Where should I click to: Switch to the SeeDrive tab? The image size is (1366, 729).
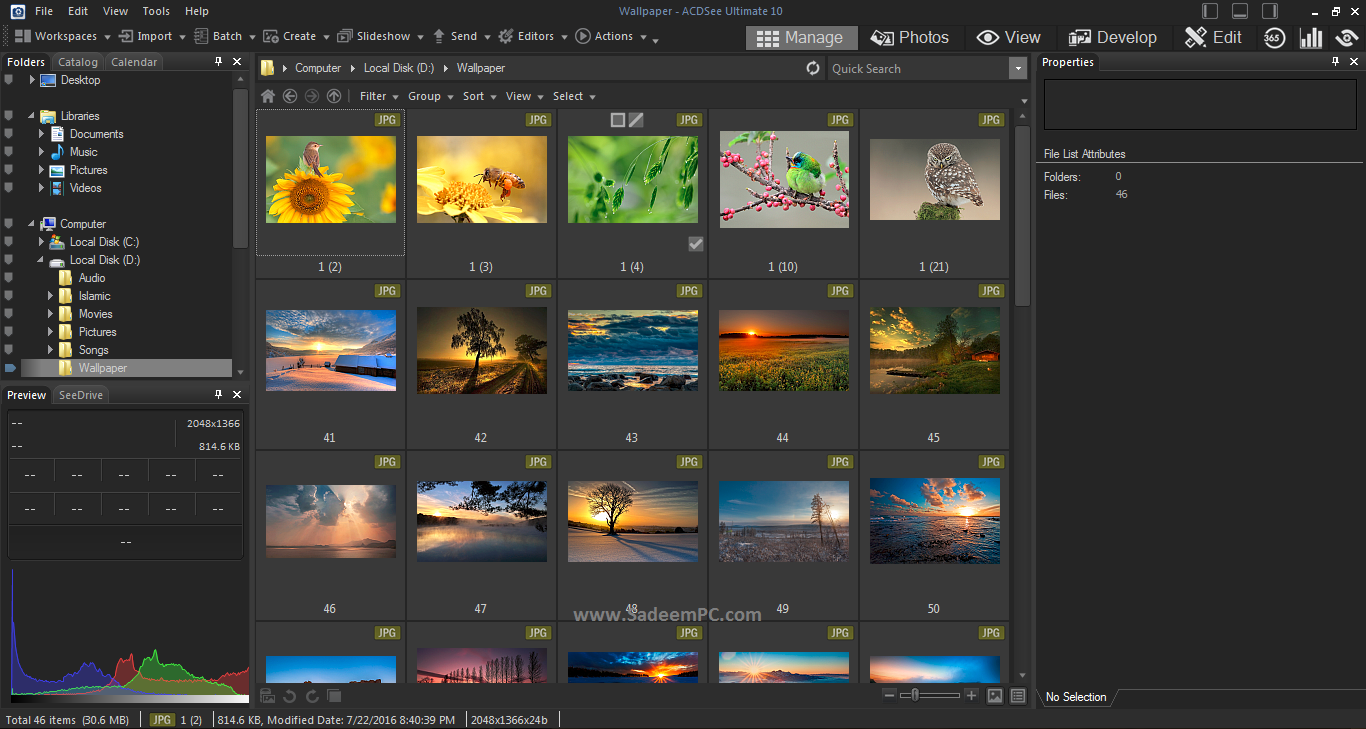click(x=81, y=395)
